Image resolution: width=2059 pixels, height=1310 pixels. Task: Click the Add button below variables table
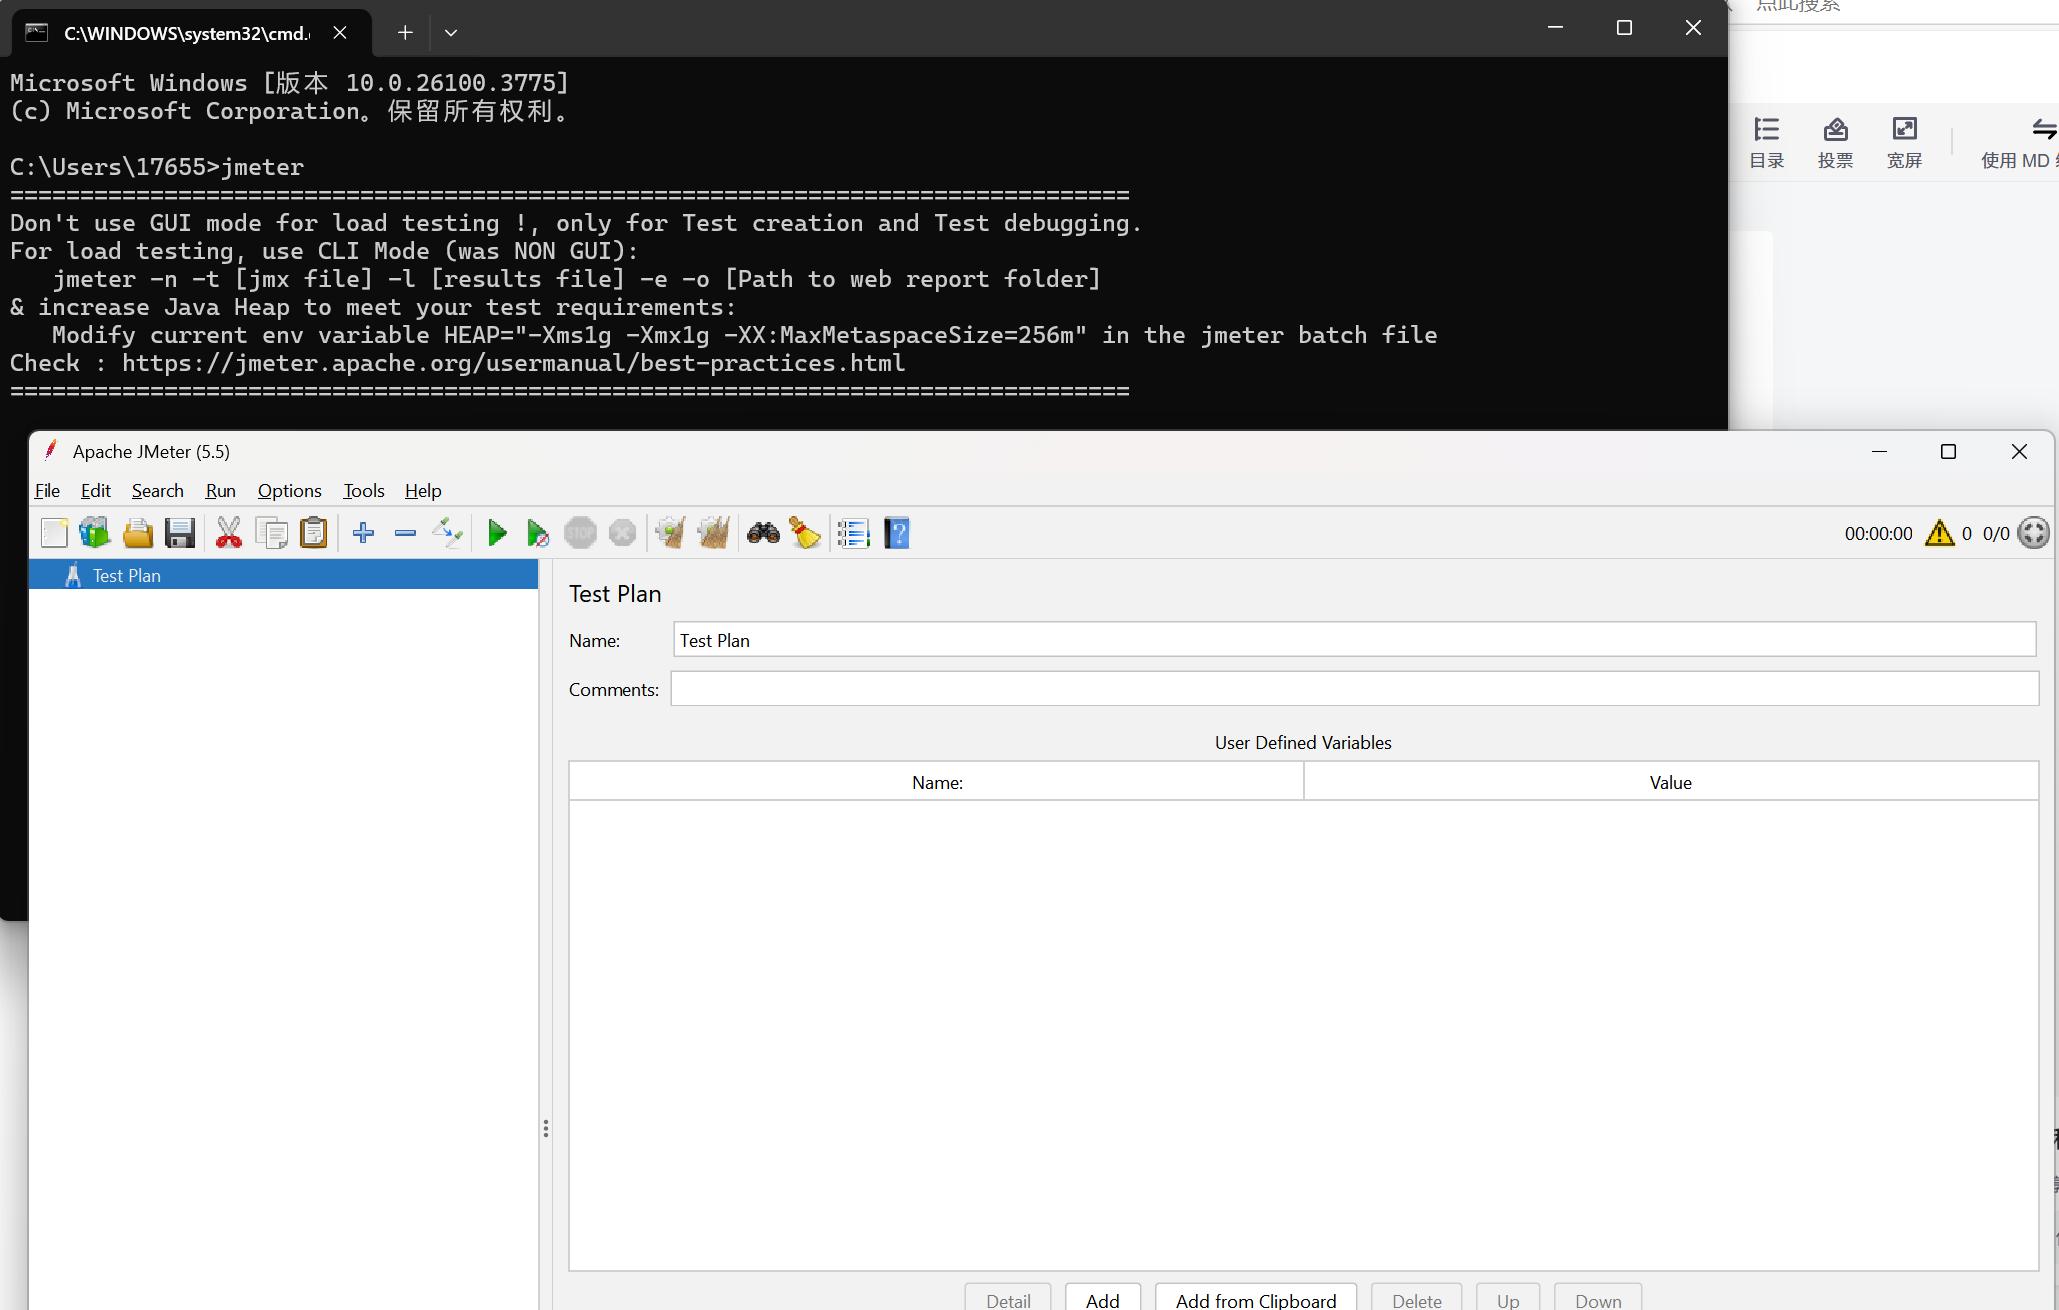[1102, 1299]
